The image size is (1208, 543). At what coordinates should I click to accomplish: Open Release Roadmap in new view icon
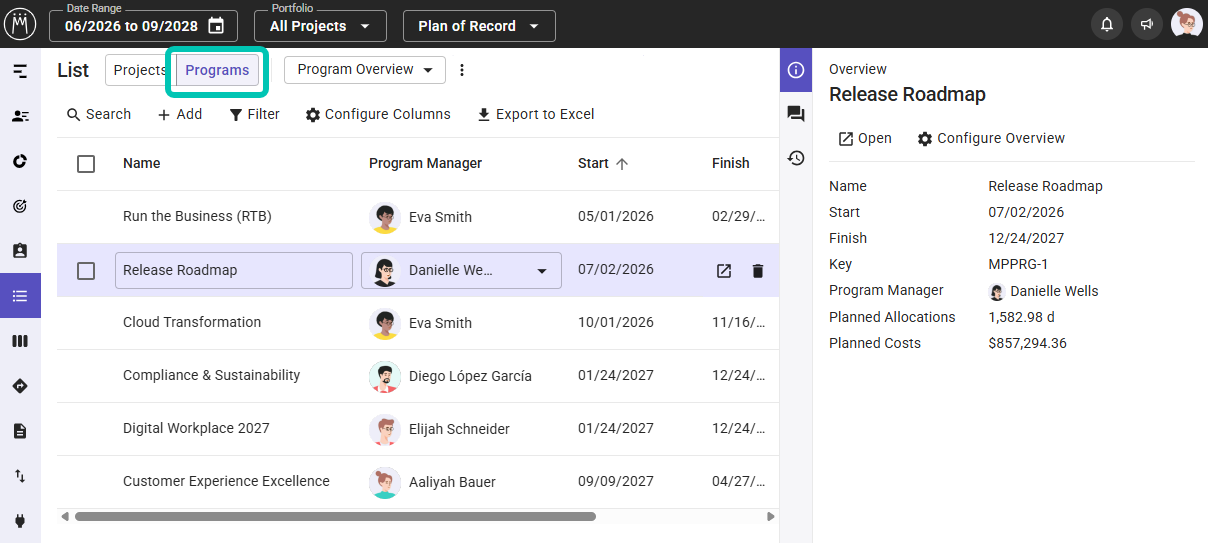pos(724,271)
